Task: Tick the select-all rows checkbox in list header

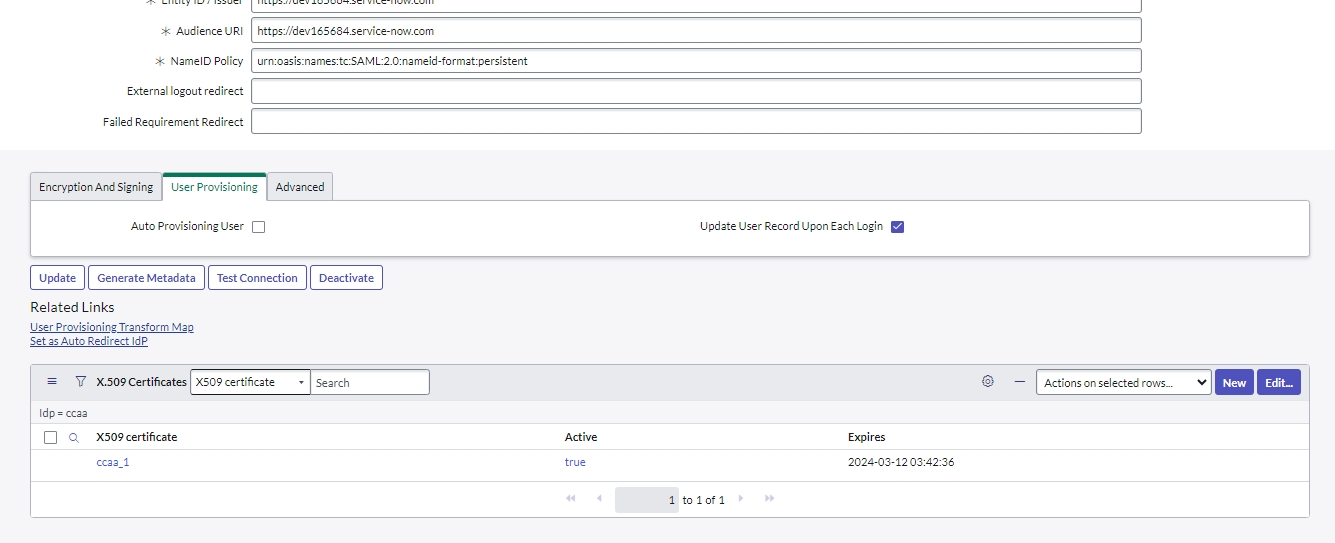Action: [51, 438]
